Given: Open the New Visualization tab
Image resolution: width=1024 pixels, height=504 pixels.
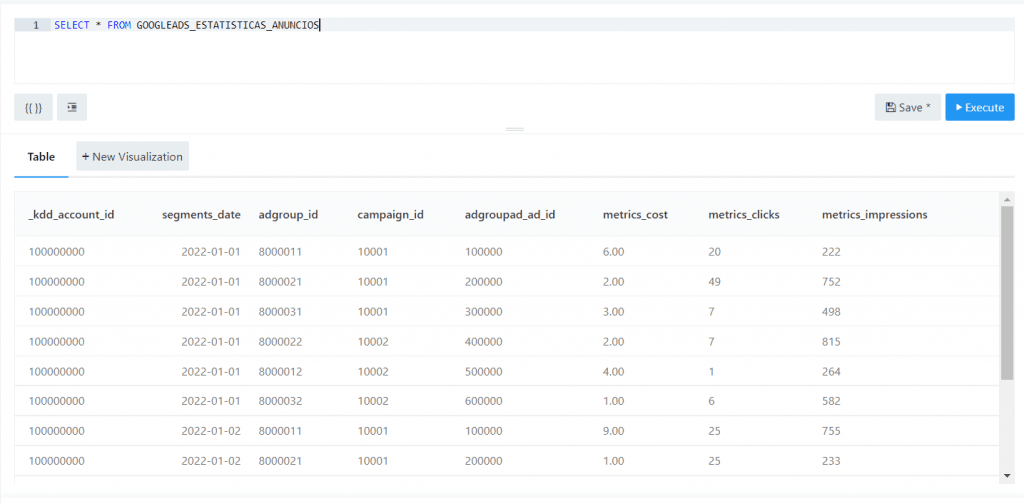Looking at the screenshot, I should click(x=132, y=157).
